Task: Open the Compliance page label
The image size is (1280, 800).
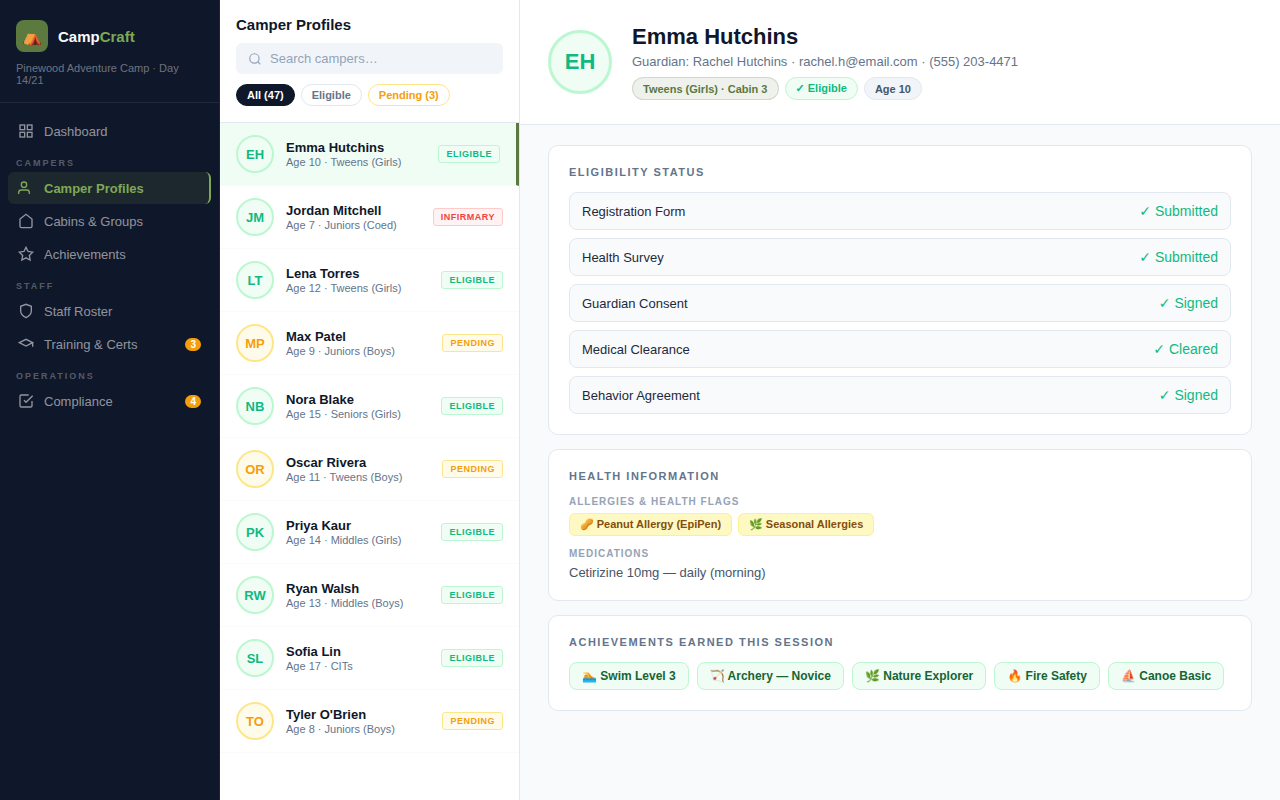Action: point(78,401)
